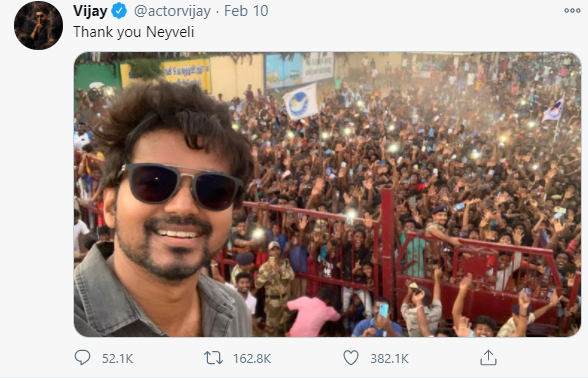Open the @actorvijay handle link
Screen dimensions: 588x378
[172, 11]
